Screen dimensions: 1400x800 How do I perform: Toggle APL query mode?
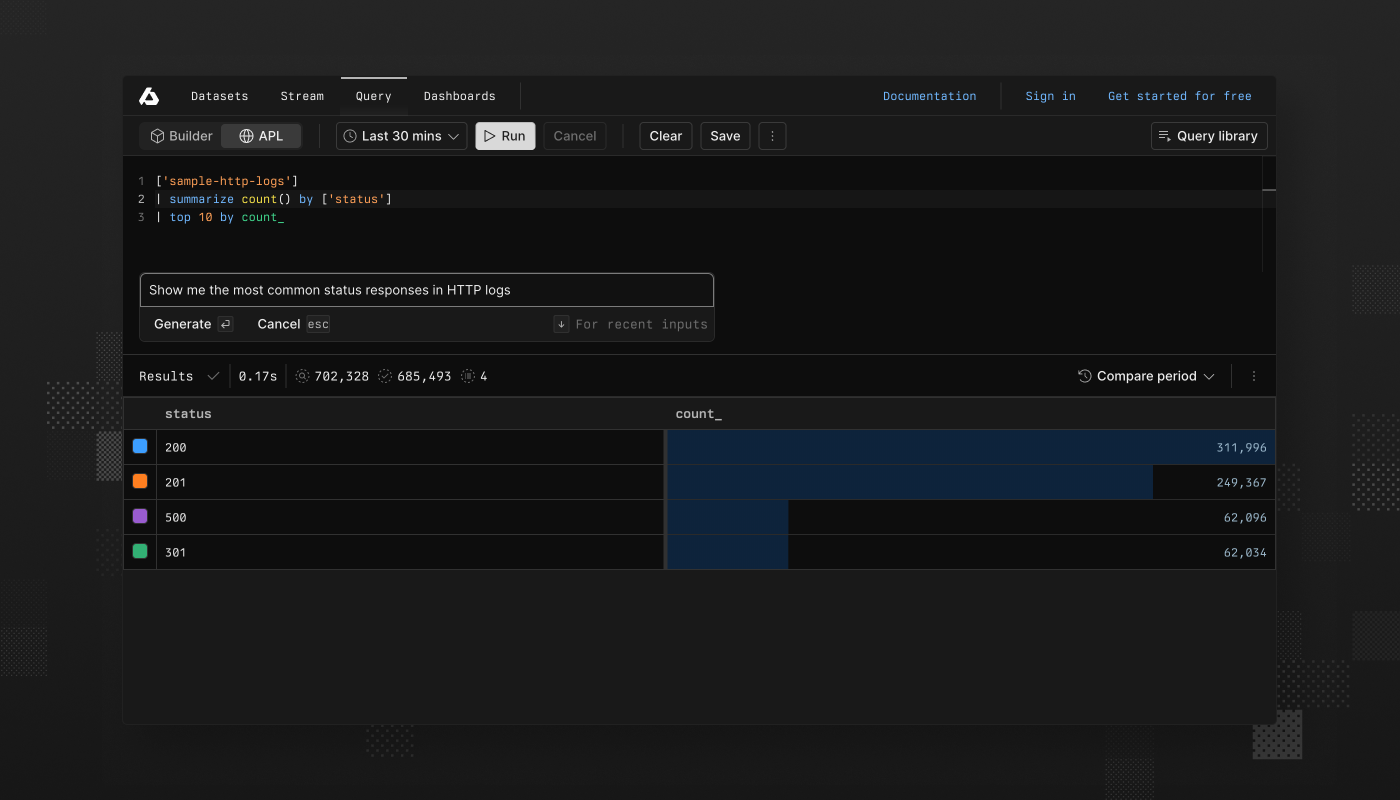point(260,136)
